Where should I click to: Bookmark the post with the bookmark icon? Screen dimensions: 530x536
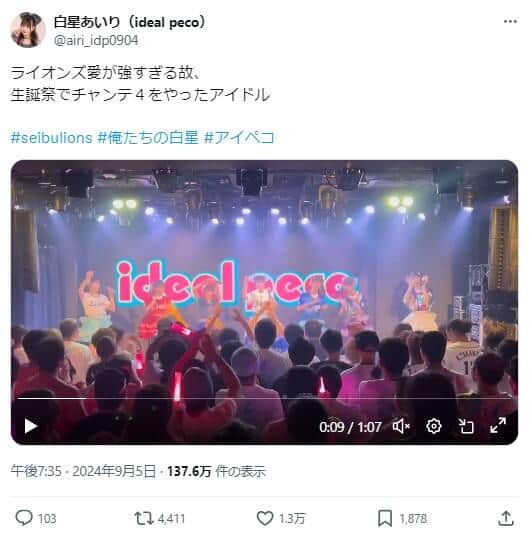click(x=385, y=518)
